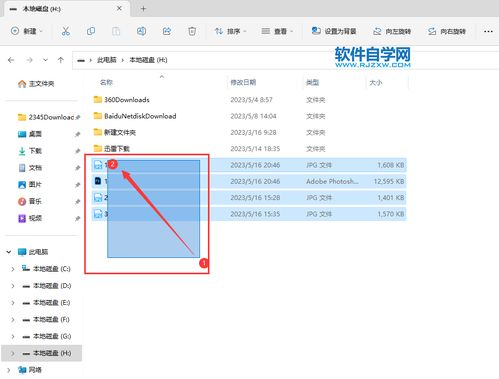Open 文档 Documents in sidebar
This screenshot has height=379, width=499.
pos(30,168)
